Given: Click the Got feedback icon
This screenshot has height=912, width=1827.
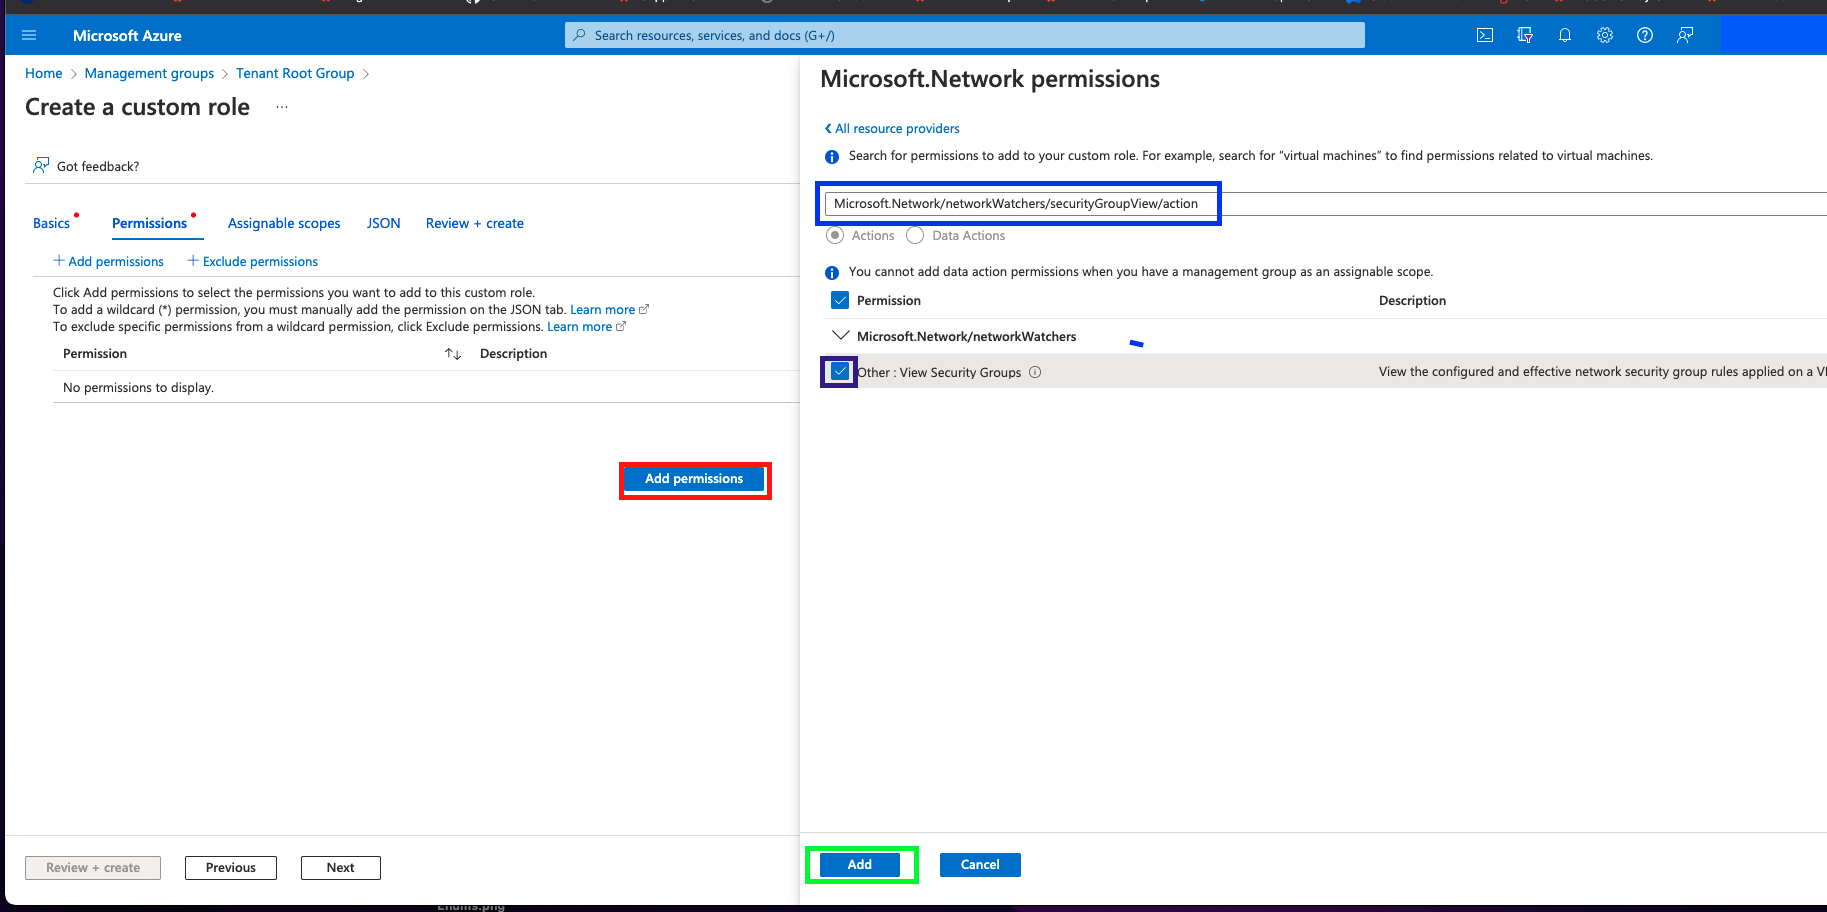Looking at the screenshot, I should coord(41,165).
